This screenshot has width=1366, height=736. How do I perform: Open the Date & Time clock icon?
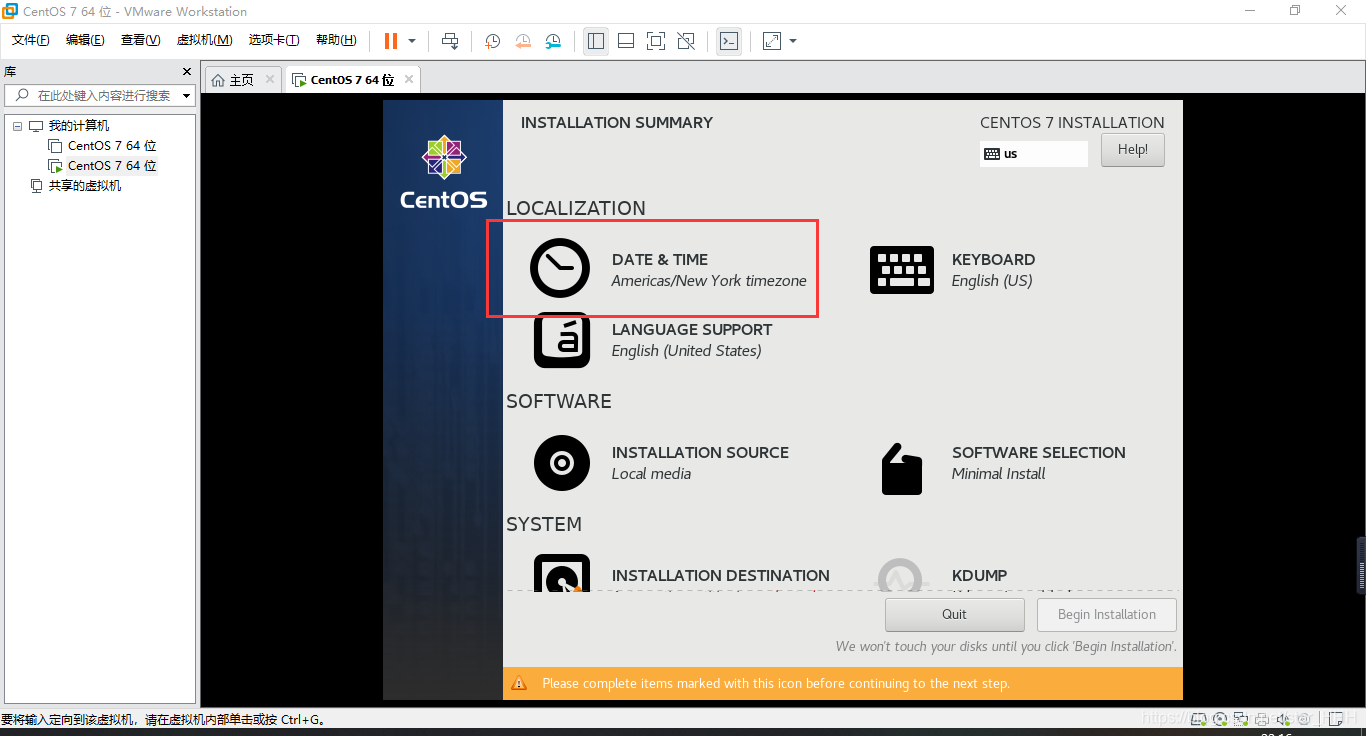tap(560, 268)
